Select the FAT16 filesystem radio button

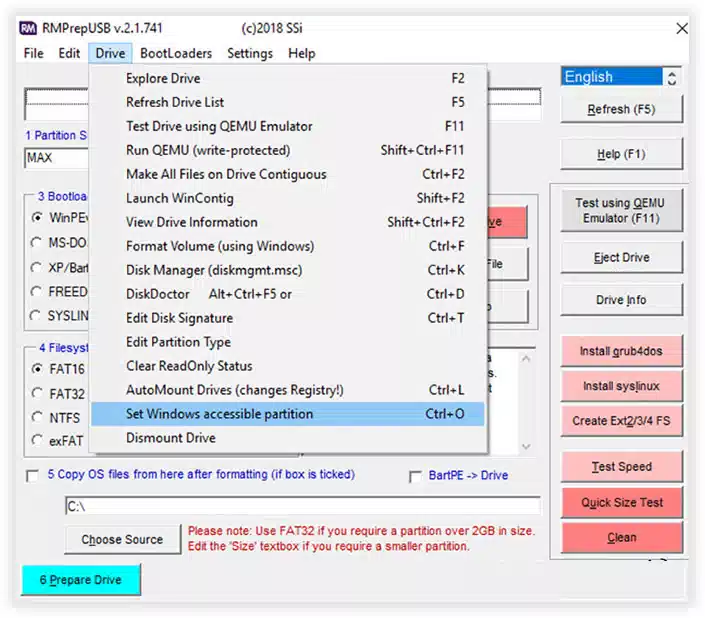tap(37, 369)
